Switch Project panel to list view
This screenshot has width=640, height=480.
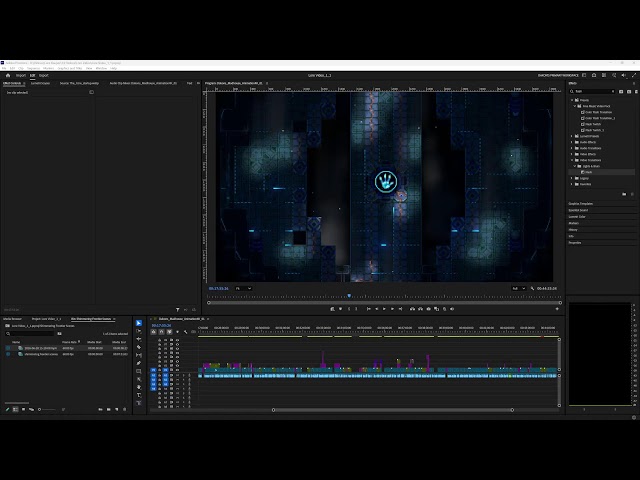click(16, 409)
